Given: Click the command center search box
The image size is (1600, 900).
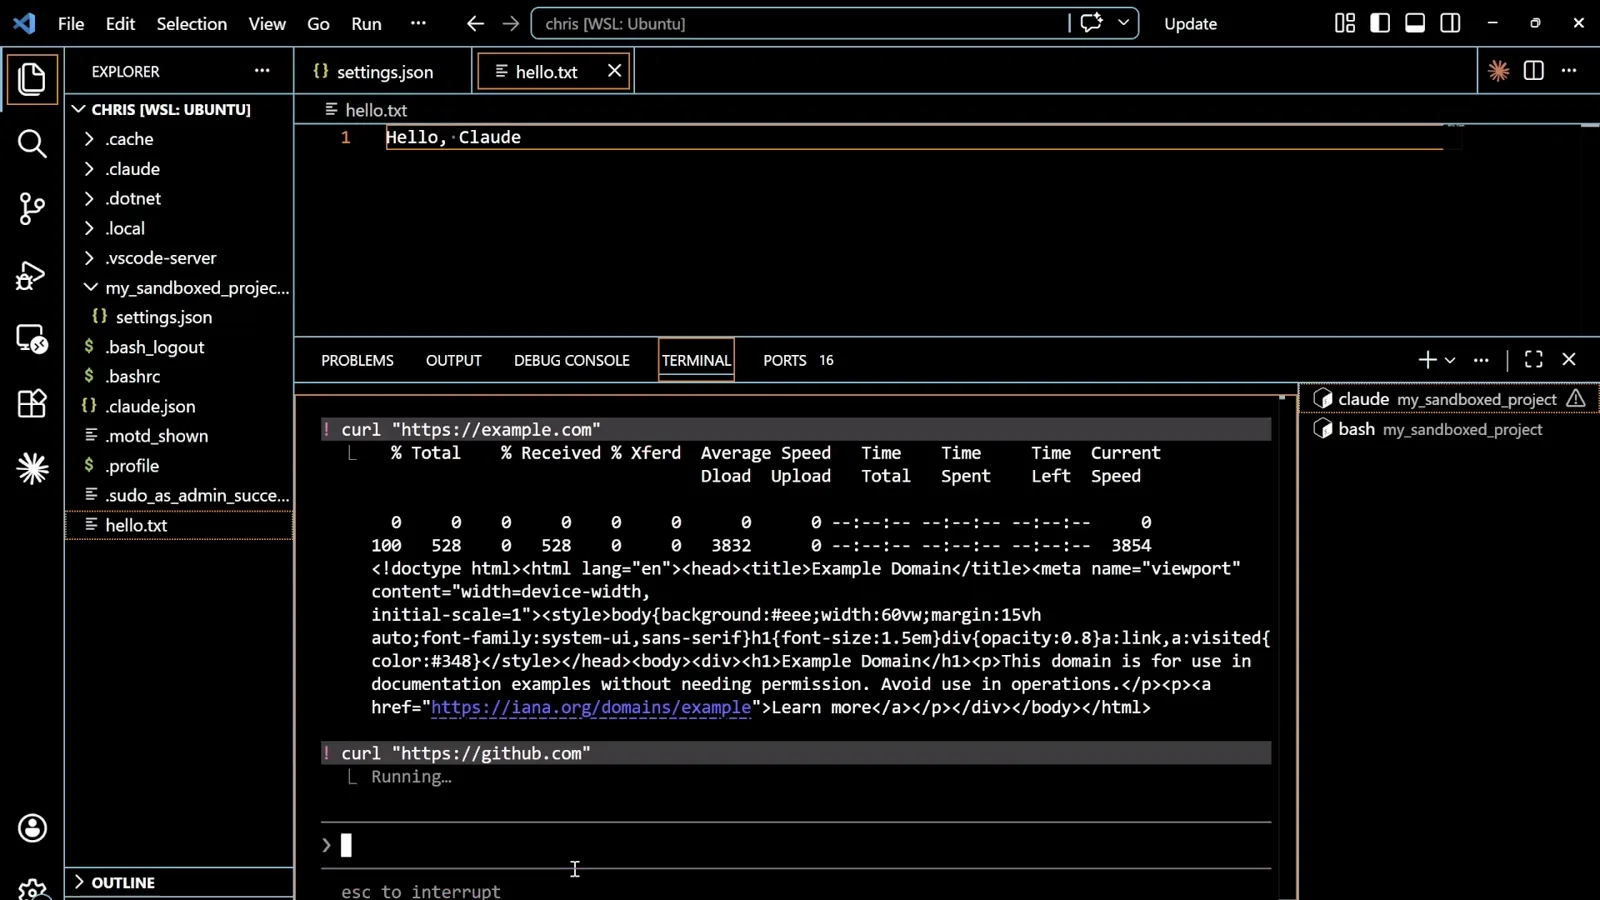Looking at the screenshot, I should (800, 23).
